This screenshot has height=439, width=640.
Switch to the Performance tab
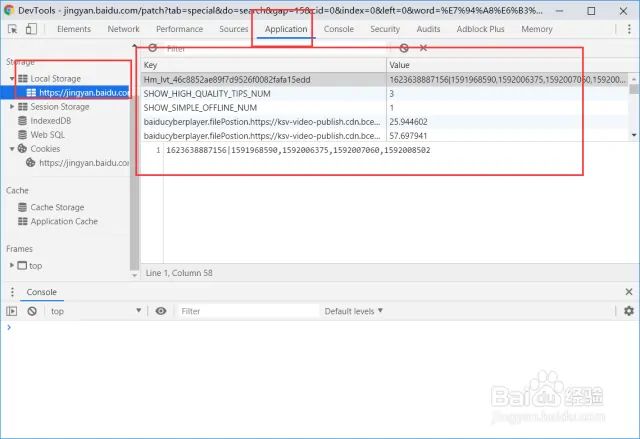(179, 29)
